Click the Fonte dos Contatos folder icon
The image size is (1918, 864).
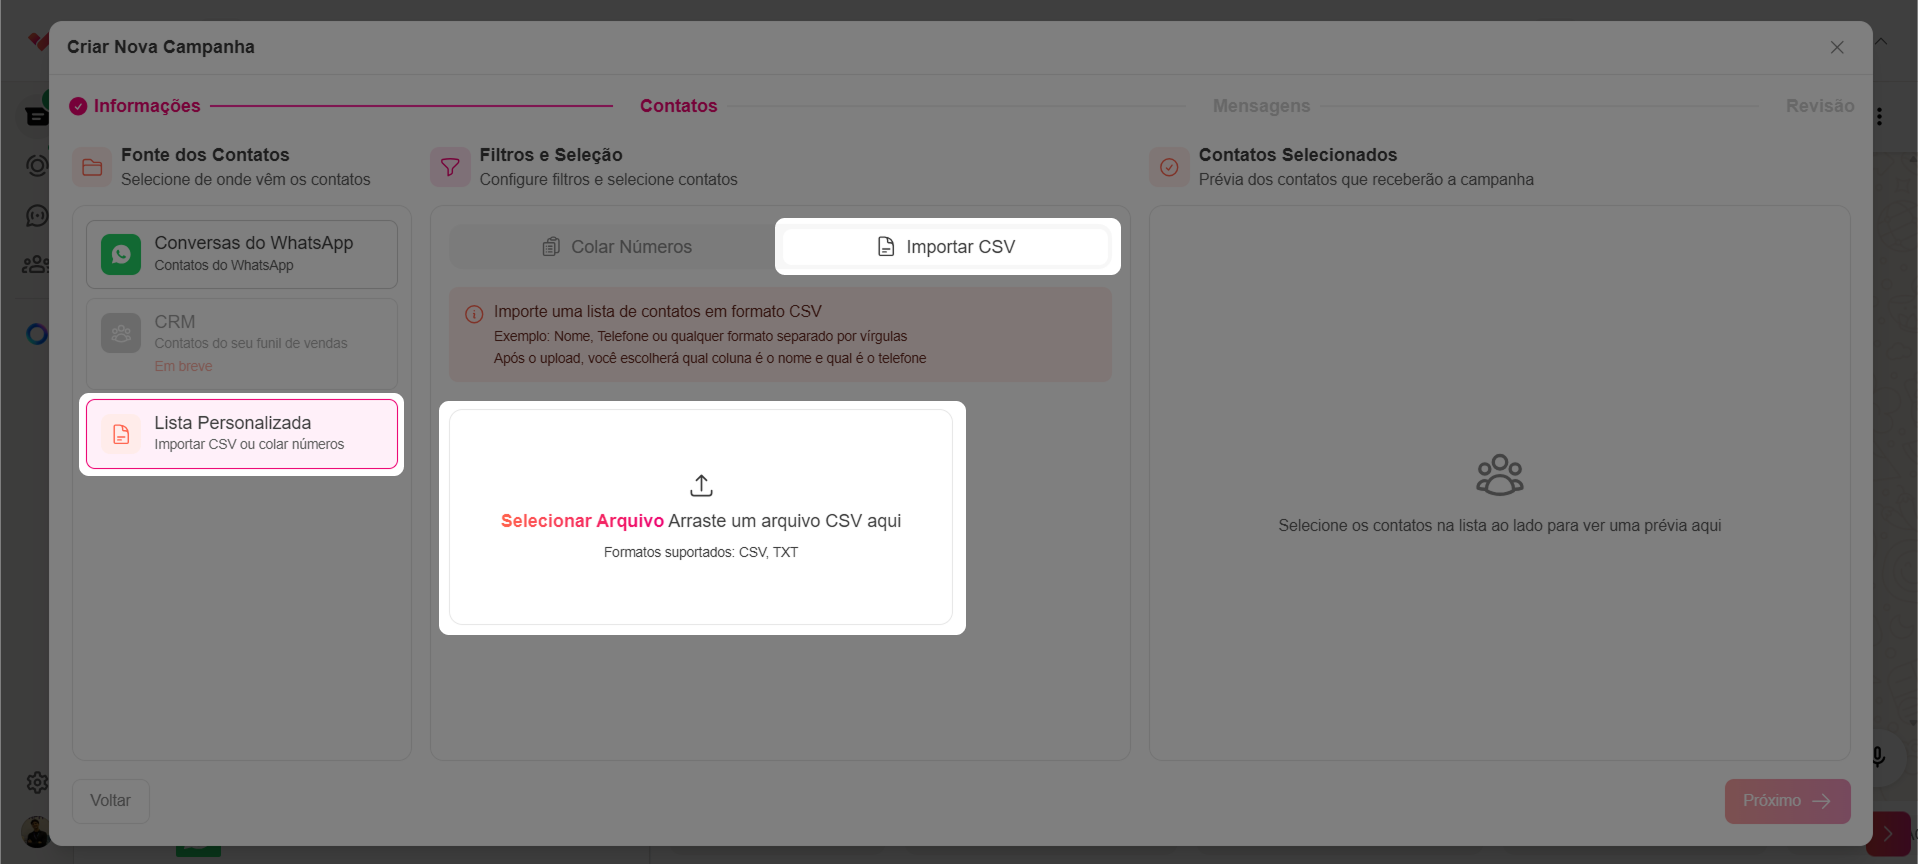click(x=92, y=167)
